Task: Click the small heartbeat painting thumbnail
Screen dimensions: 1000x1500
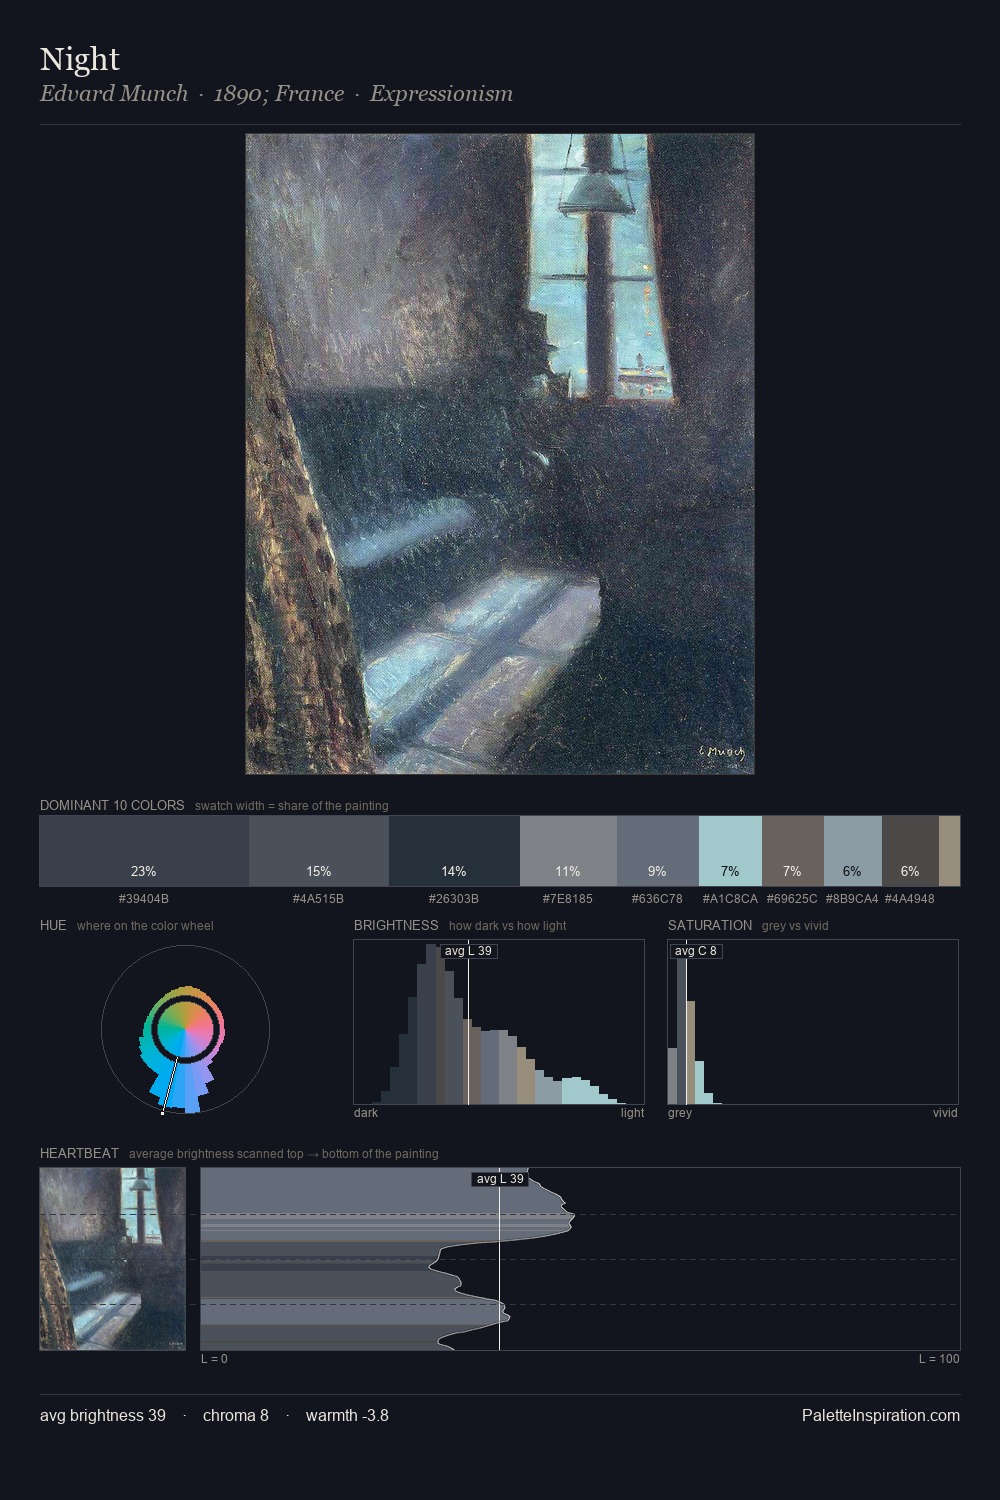Action: point(113,1259)
